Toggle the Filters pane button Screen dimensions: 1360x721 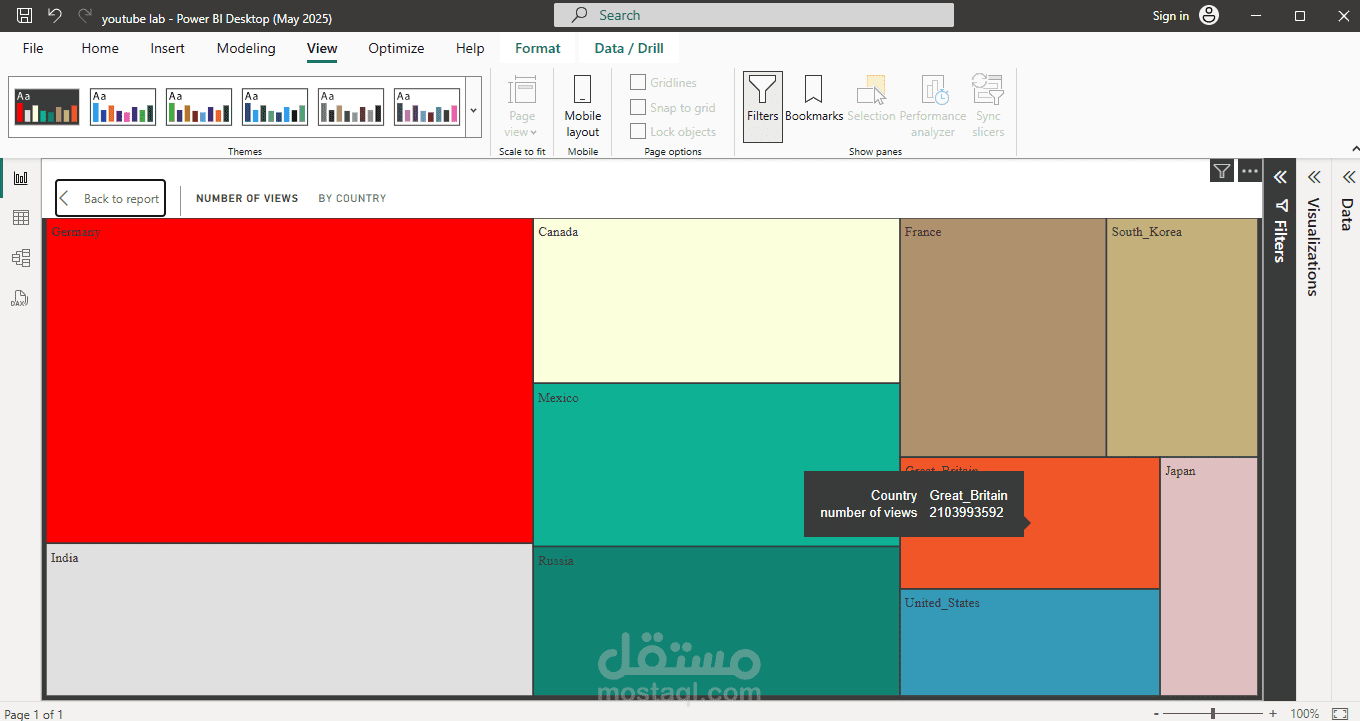pyautogui.click(x=763, y=107)
